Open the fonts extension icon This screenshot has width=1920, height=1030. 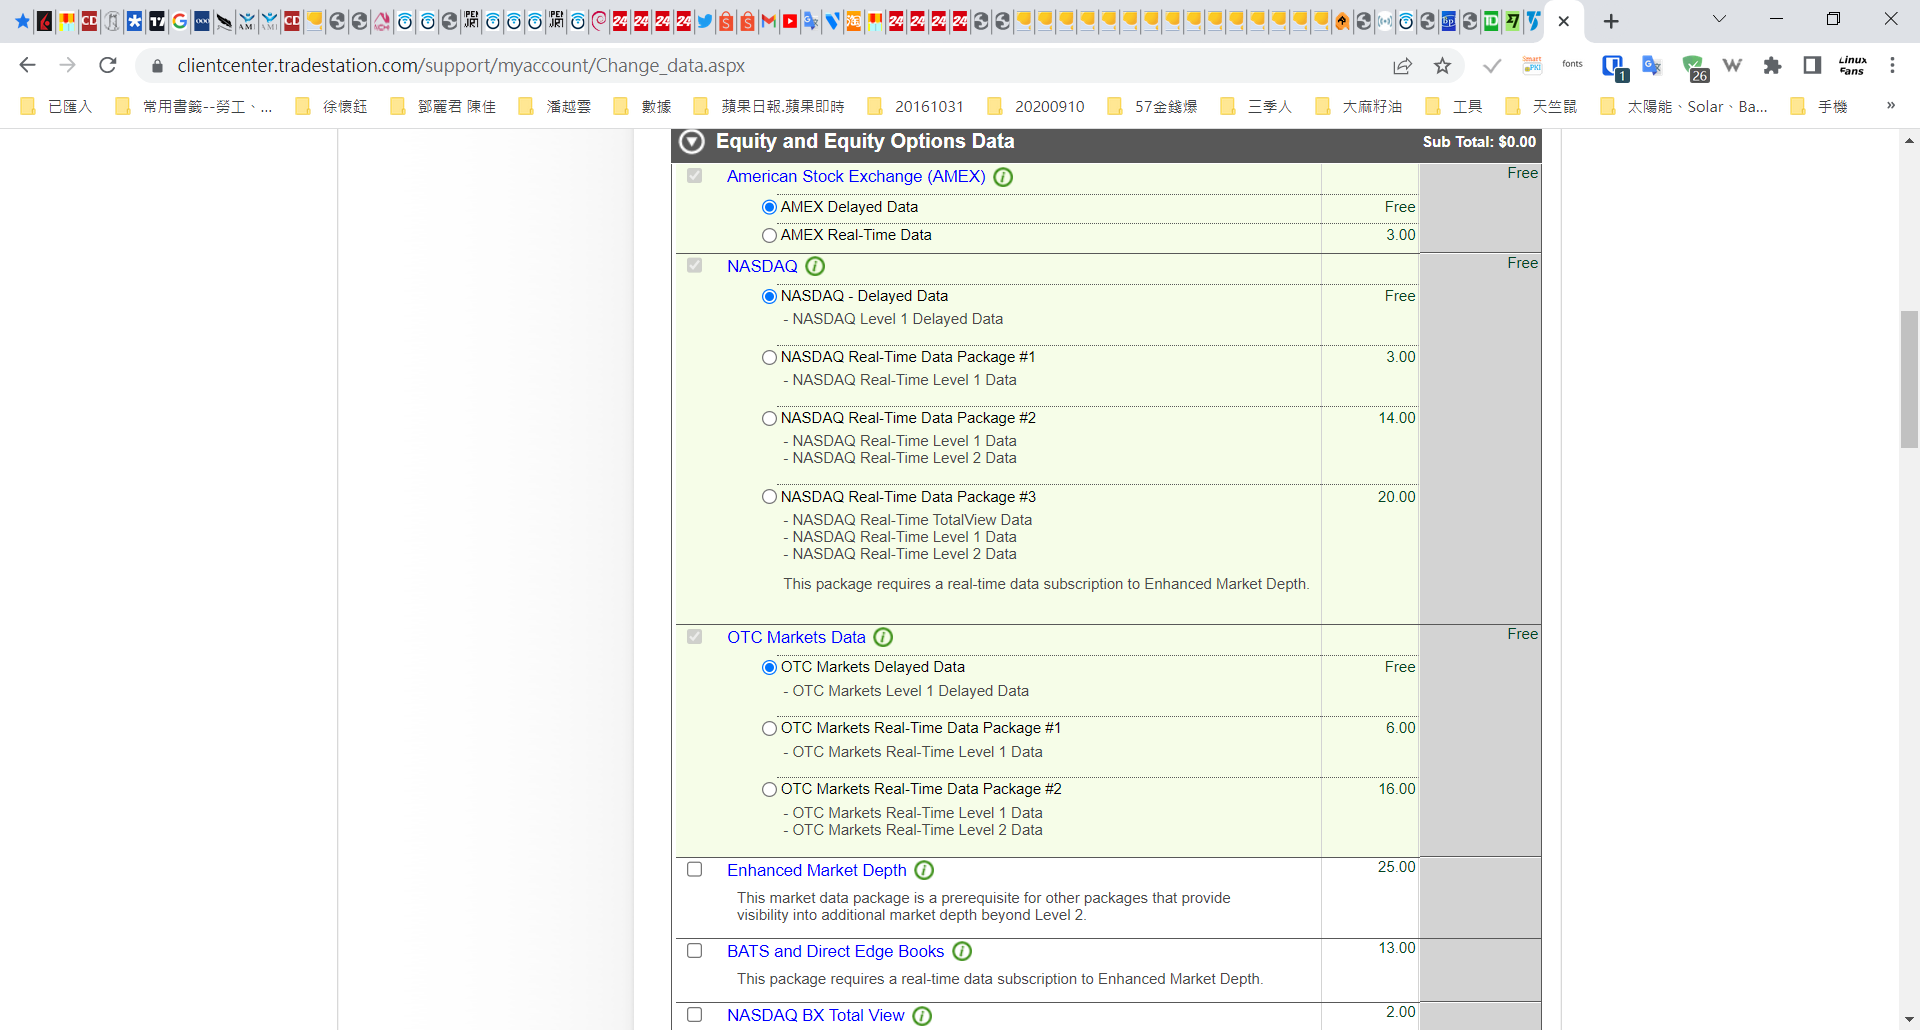[1572, 65]
